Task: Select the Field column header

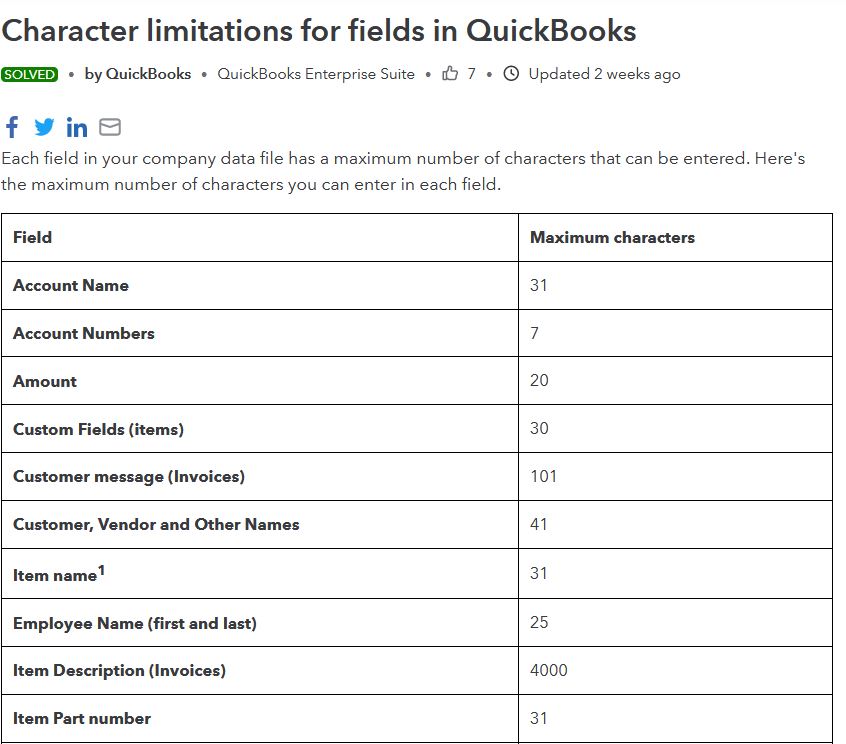Action: point(30,237)
